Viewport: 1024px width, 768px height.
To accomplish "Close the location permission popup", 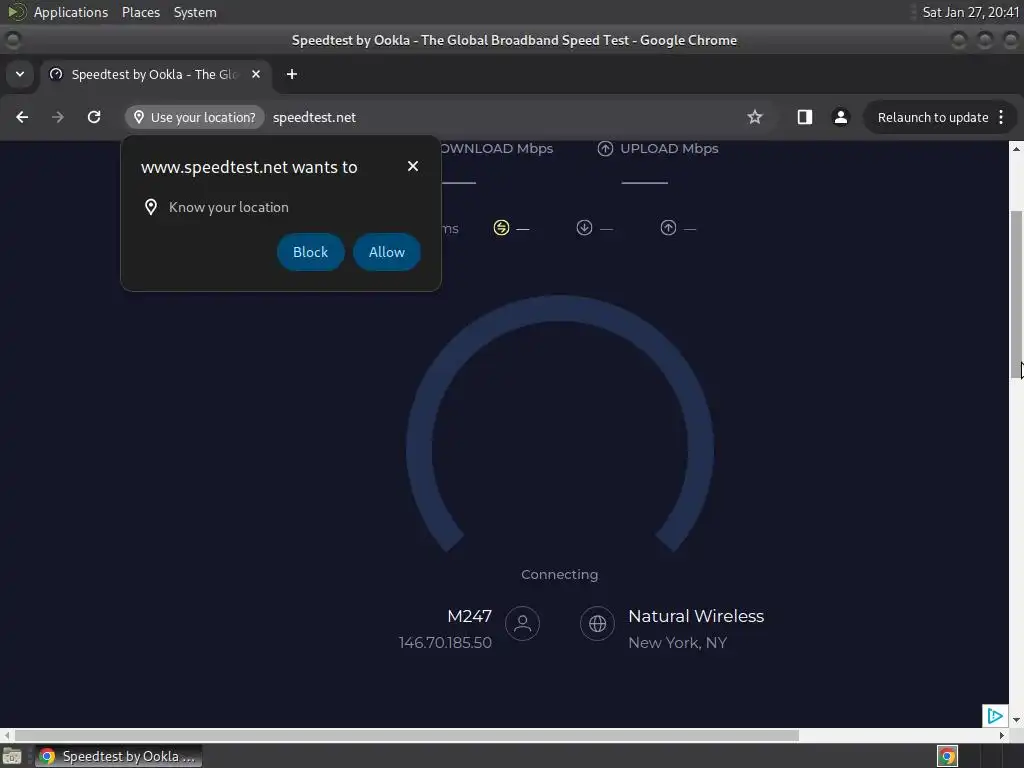I will coord(413,166).
